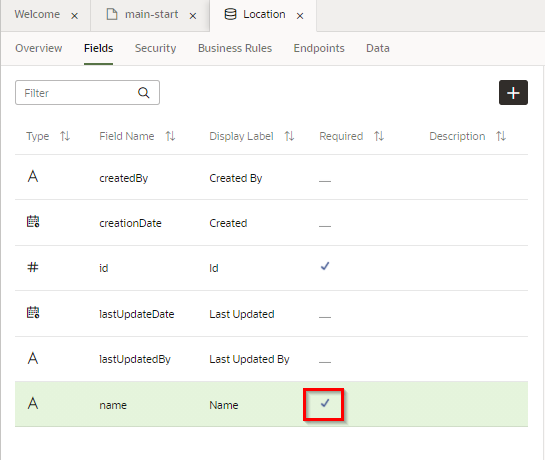Screen dimensions: 545x460
Task: Toggle the Required checkmark for name field
Action: [x=325, y=403]
